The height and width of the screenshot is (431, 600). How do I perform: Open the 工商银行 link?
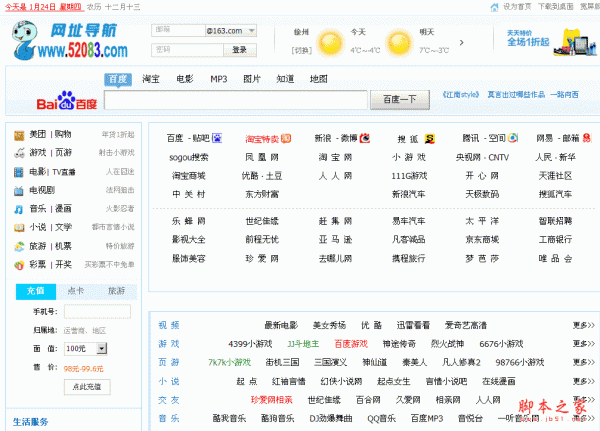555,240
